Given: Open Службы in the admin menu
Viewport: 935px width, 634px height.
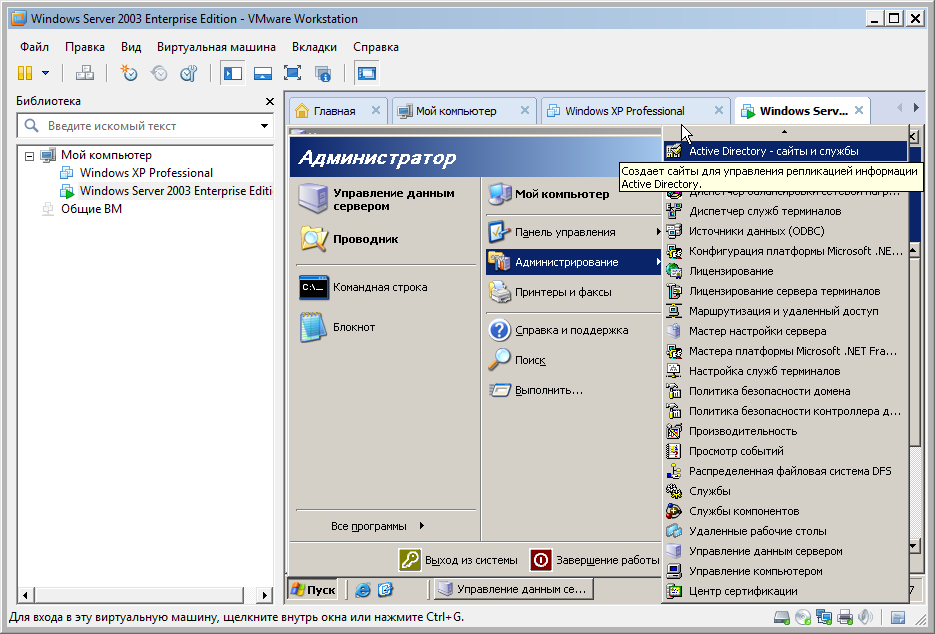Looking at the screenshot, I should (x=786, y=491).
